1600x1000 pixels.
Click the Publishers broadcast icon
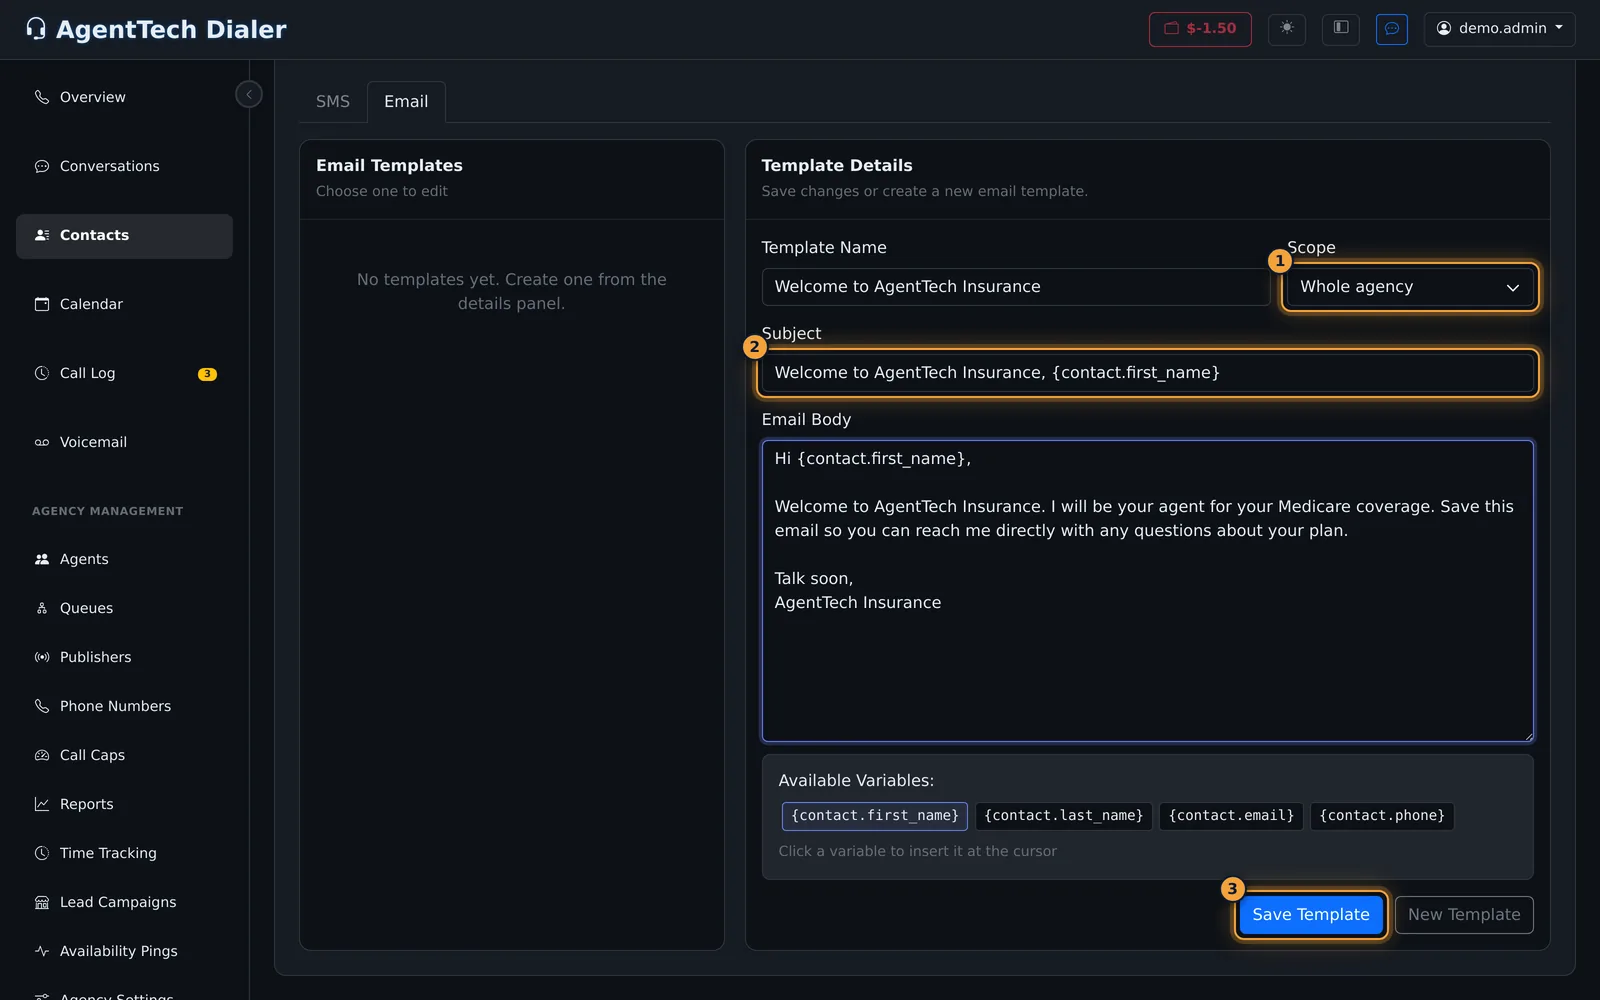[x=42, y=657]
